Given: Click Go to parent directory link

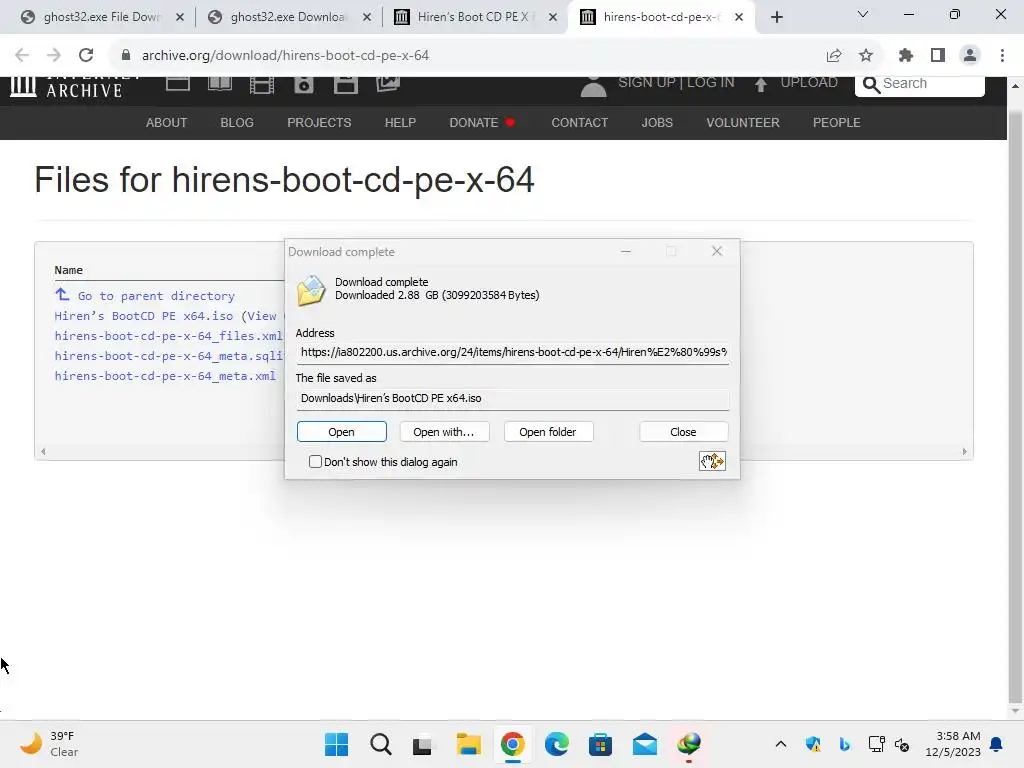Looking at the screenshot, I should 156,296.
